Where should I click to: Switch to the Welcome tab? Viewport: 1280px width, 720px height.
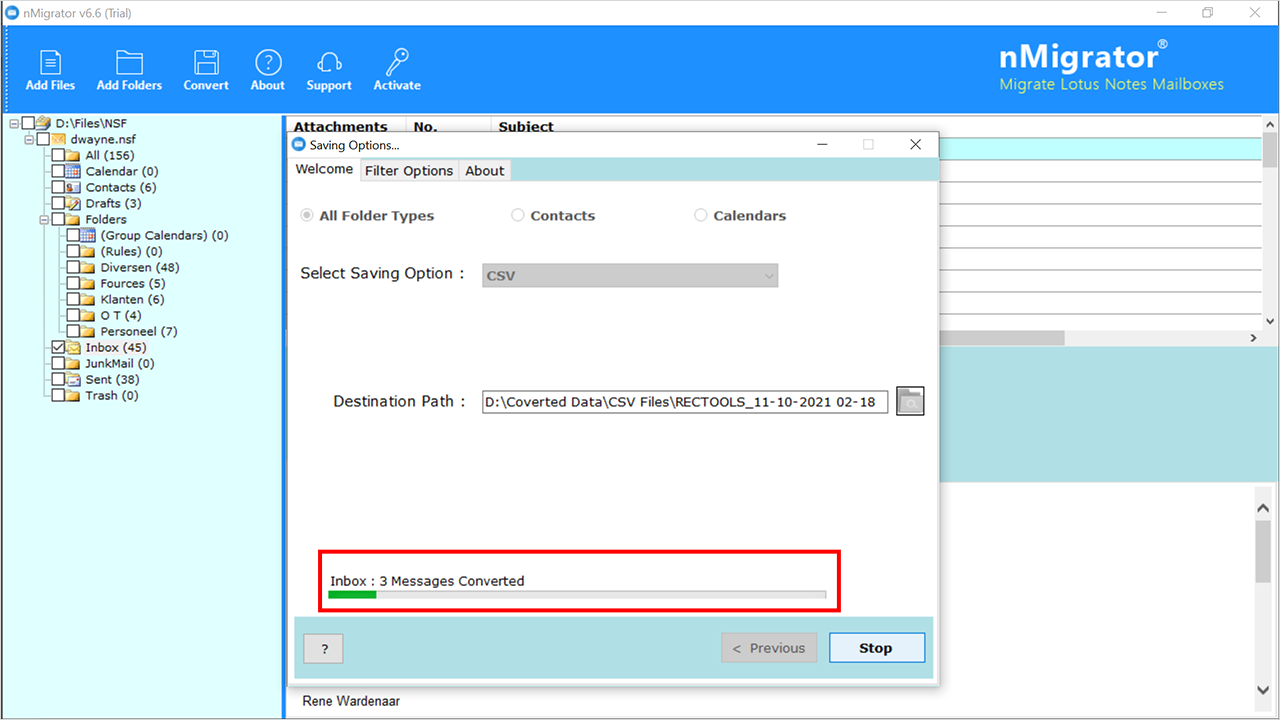(x=324, y=169)
